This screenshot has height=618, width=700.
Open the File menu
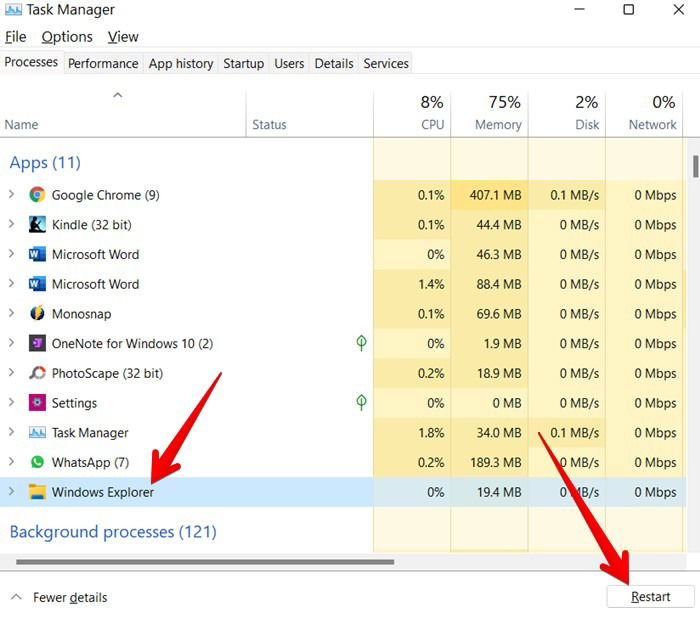point(16,37)
